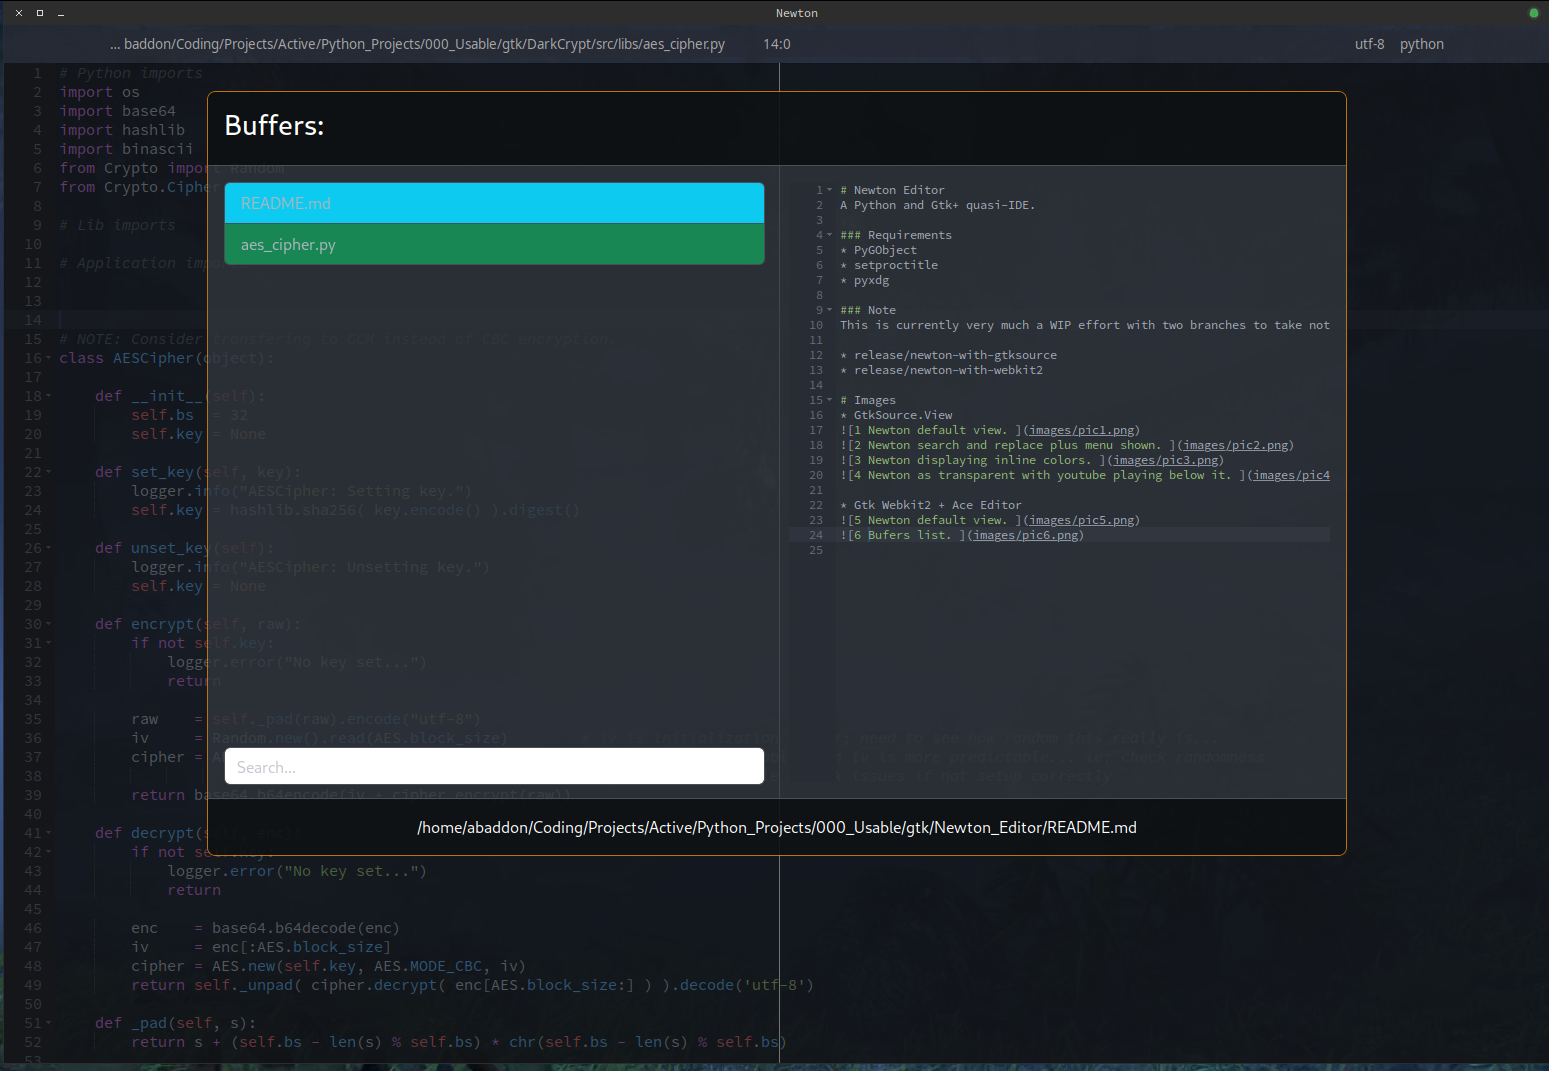Click 'release/newton-with-gtksource' line in preview
The height and width of the screenshot is (1071, 1549).
coord(955,355)
